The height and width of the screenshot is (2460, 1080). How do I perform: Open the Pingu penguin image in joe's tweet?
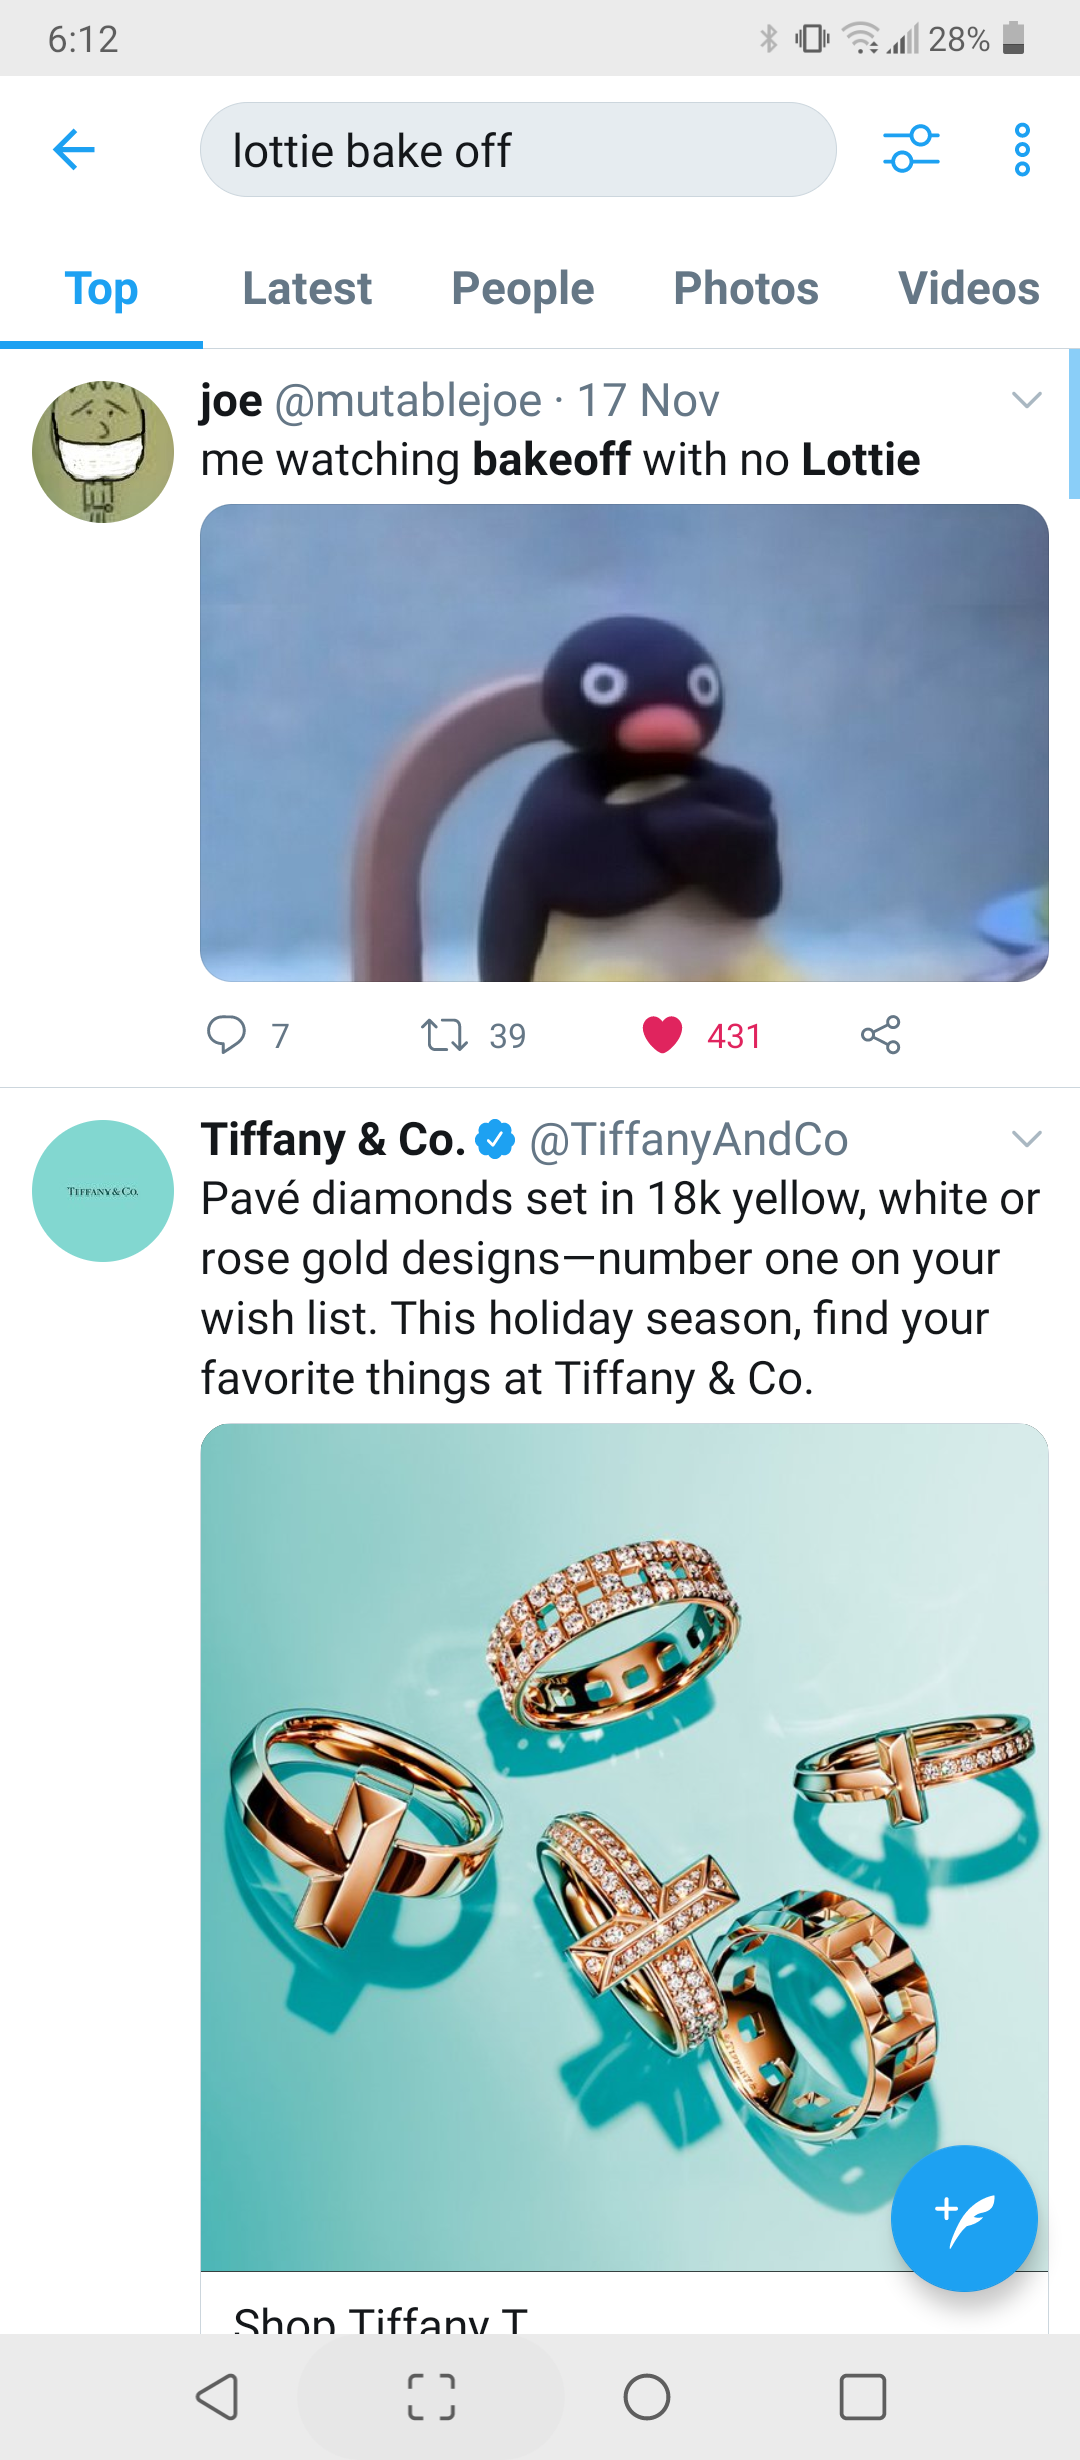624,742
